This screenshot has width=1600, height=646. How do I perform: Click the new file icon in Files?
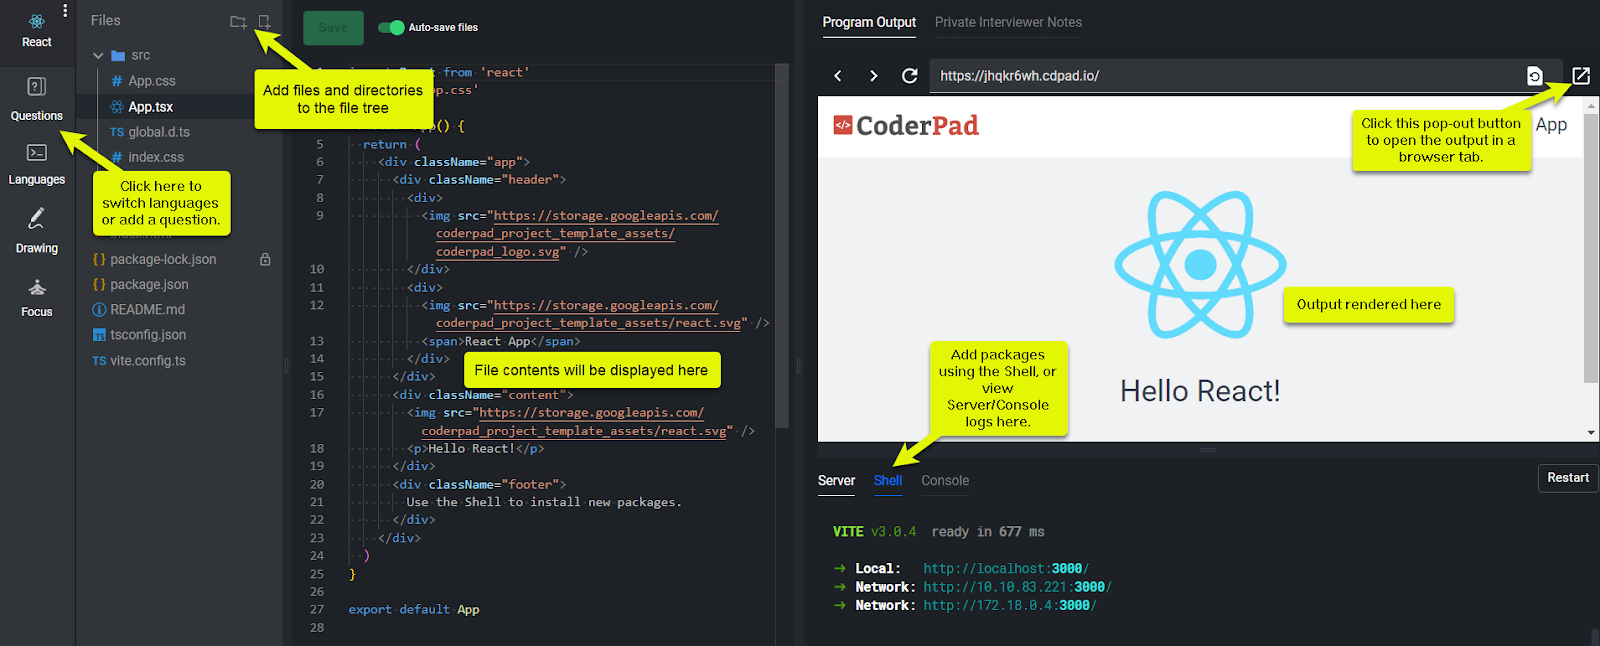pyautogui.click(x=264, y=21)
